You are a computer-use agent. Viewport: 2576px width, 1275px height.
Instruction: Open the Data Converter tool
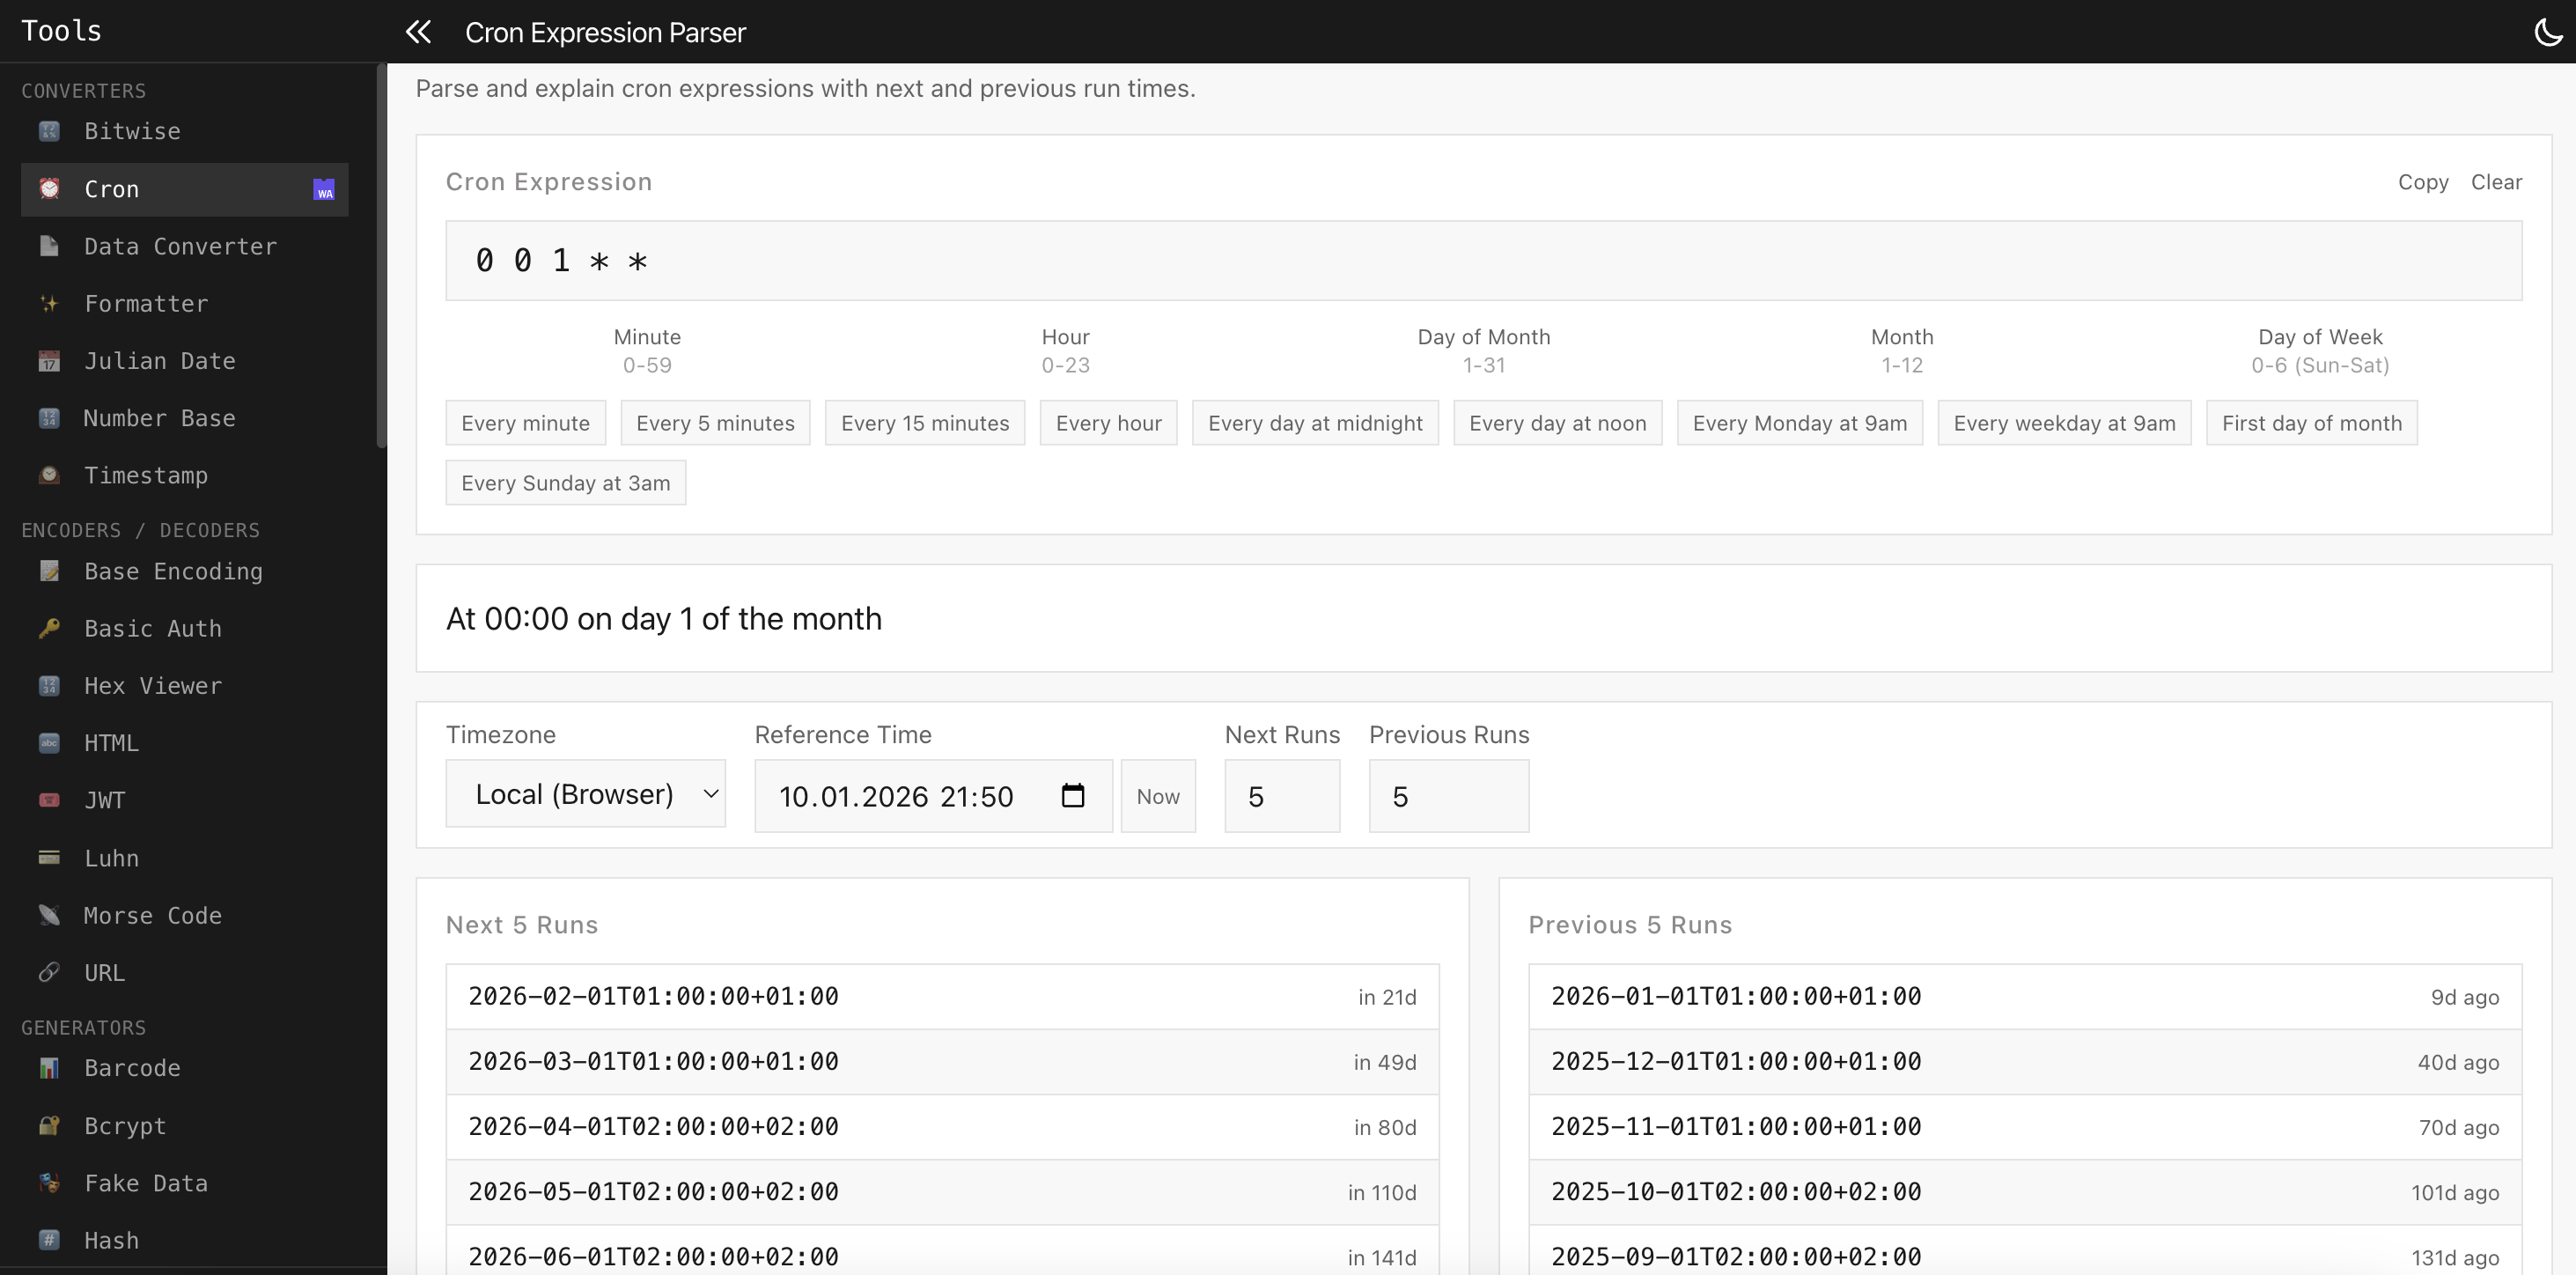click(x=180, y=246)
